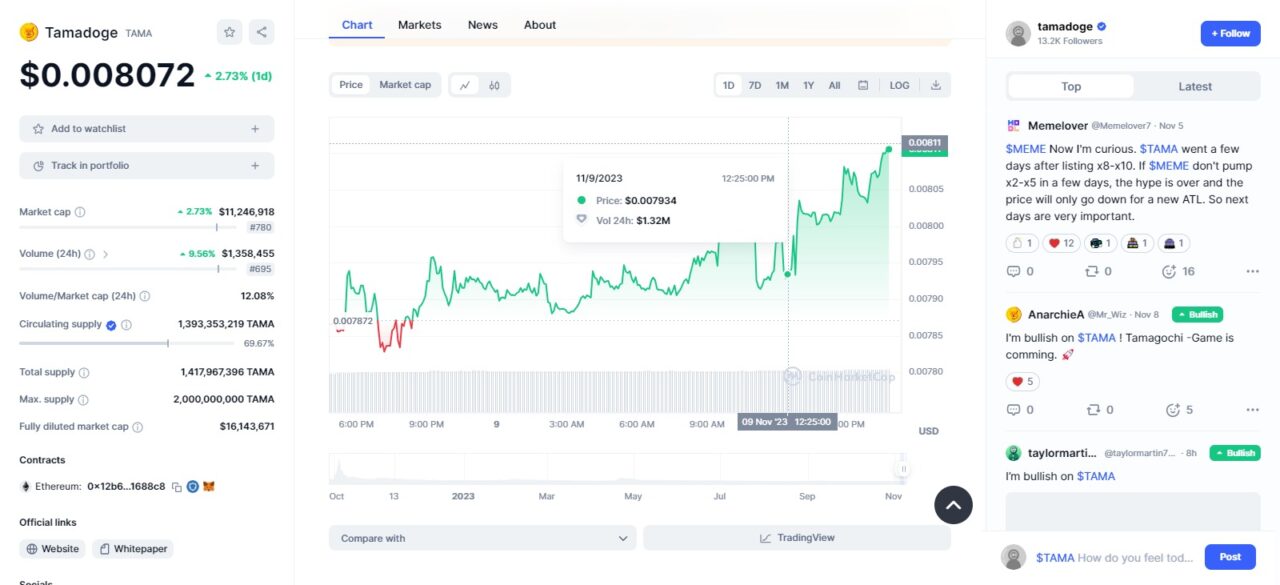
Task: Open $MEME link at start of Memelover's post
Action: [x=1025, y=149]
